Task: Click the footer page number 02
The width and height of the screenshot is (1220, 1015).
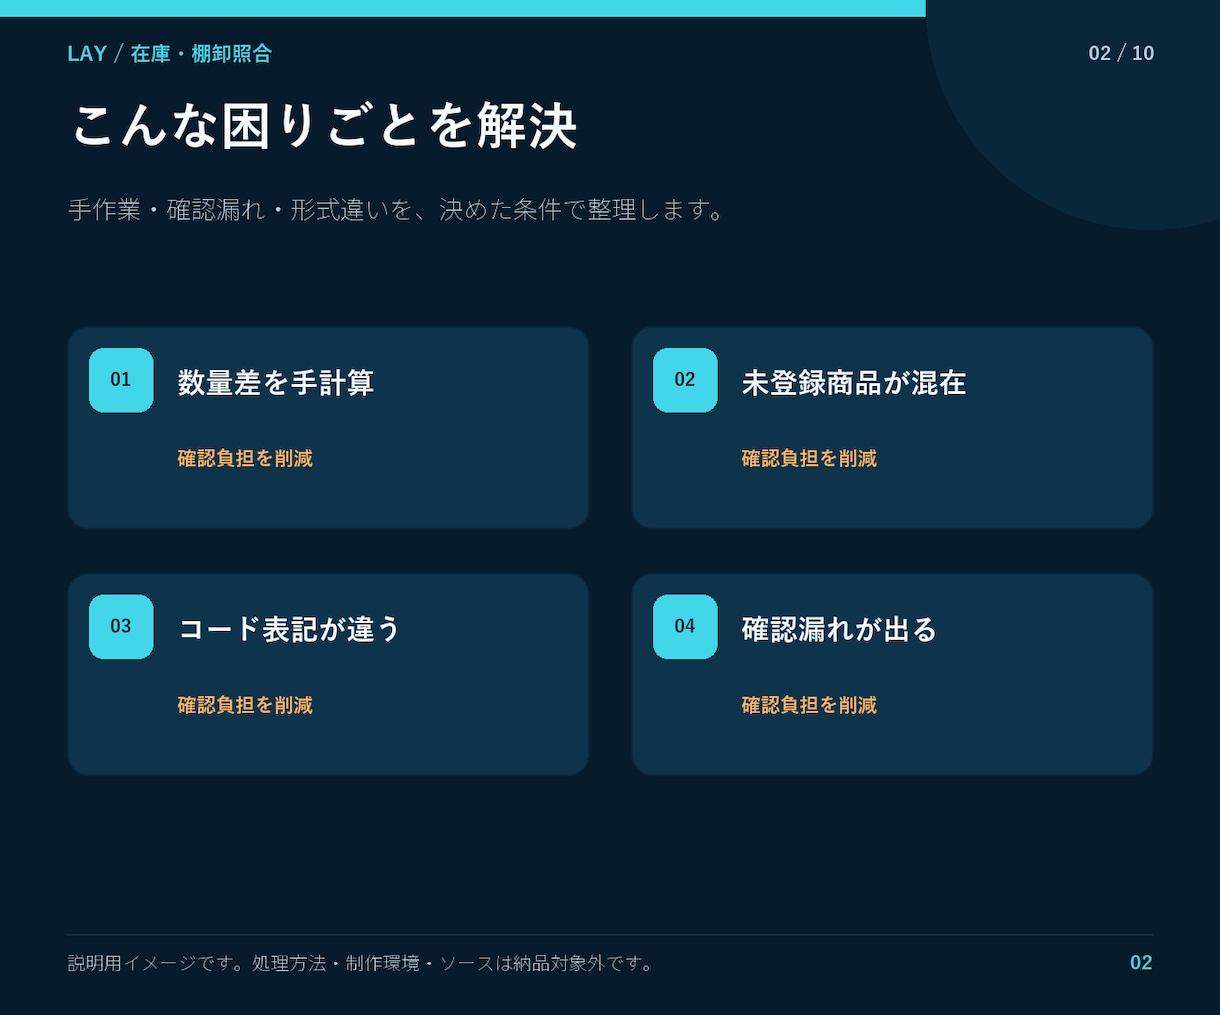Action: [1141, 963]
